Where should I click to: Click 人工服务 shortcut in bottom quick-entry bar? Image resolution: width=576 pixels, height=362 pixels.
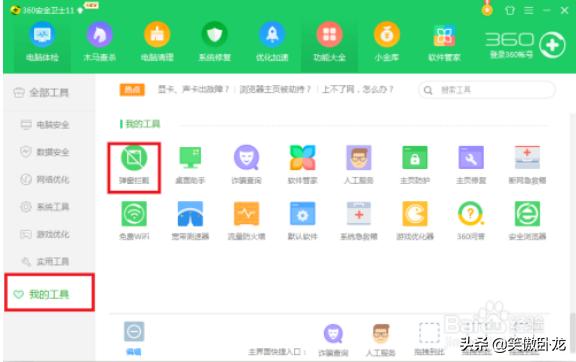point(381,340)
